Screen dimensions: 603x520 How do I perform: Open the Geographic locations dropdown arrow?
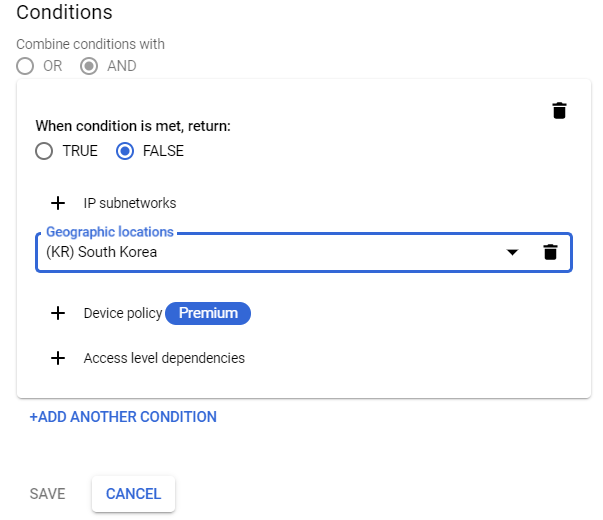coord(512,252)
